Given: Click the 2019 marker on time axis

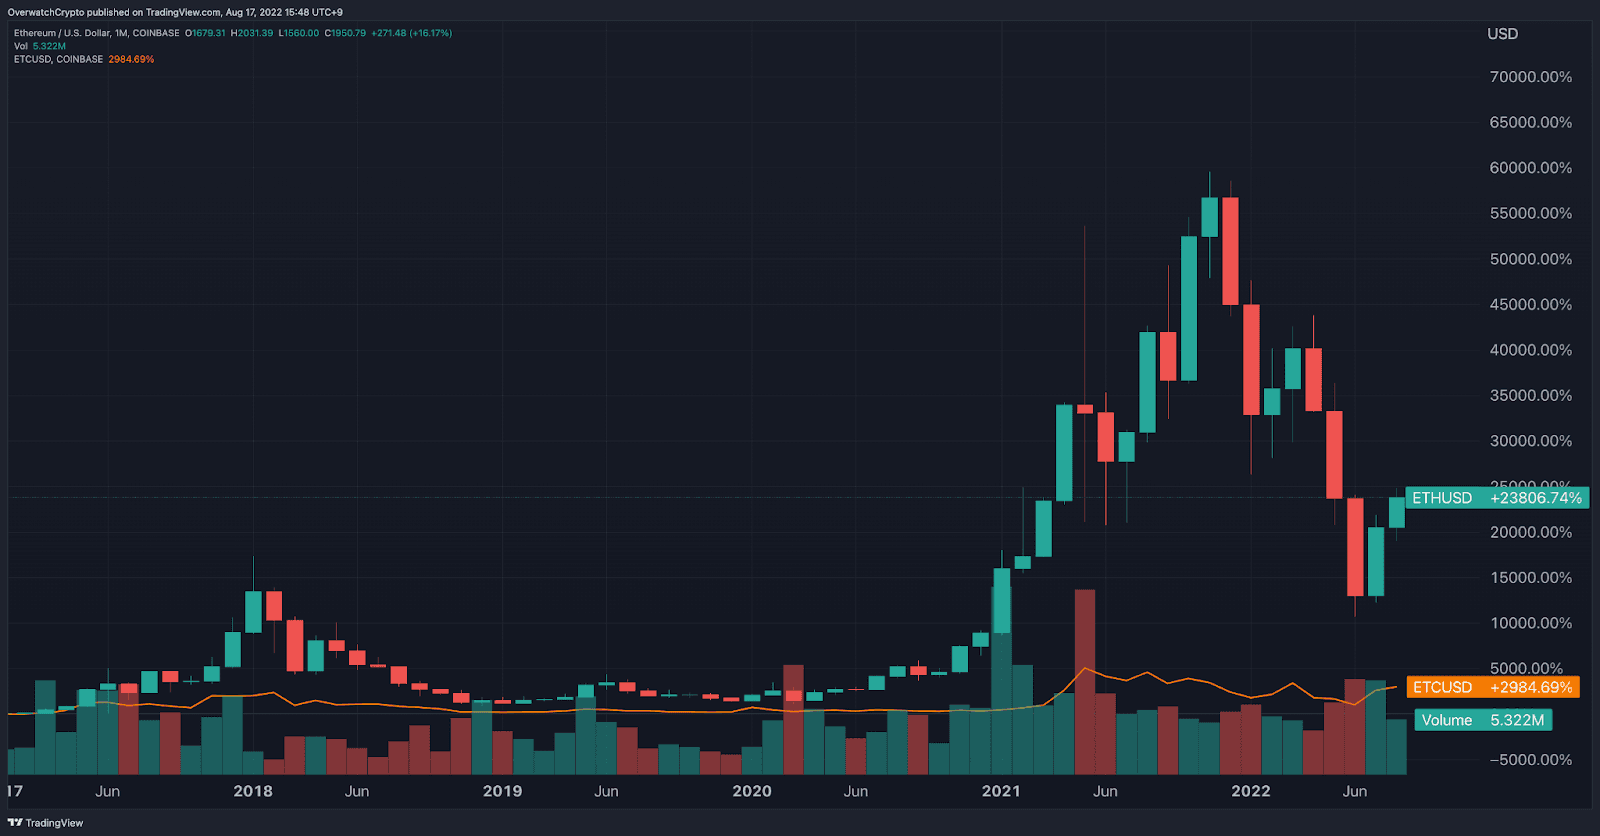Looking at the screenshot, I should click(x=502, y=791).
